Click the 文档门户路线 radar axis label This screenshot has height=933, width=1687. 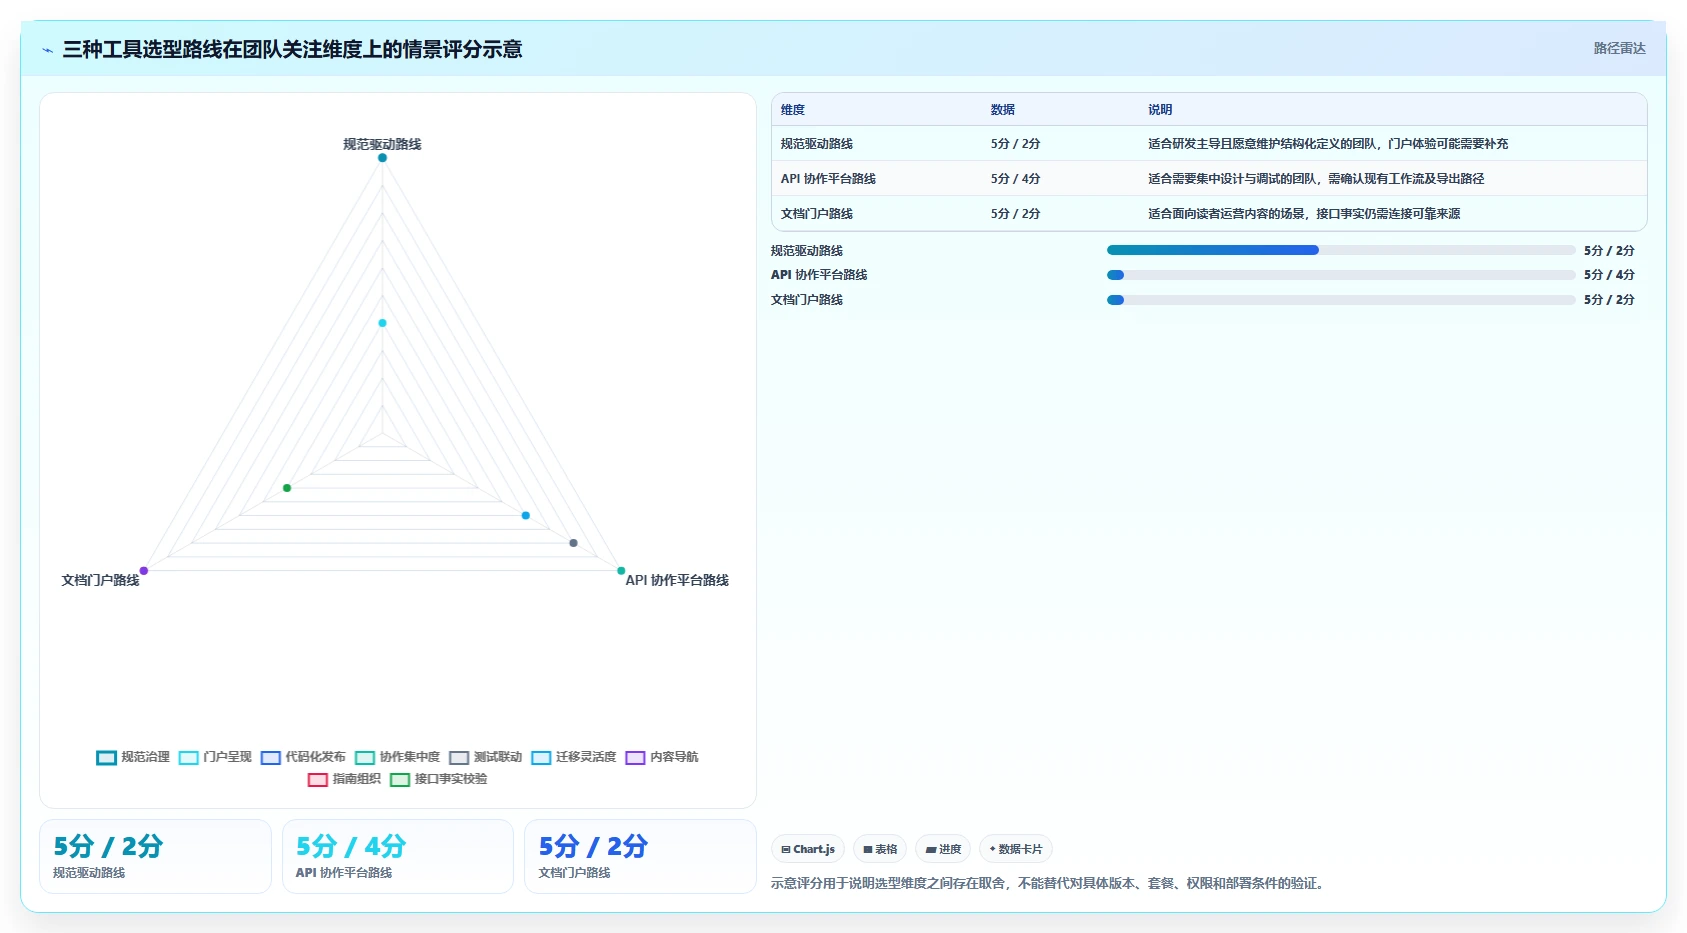point(100,580)
